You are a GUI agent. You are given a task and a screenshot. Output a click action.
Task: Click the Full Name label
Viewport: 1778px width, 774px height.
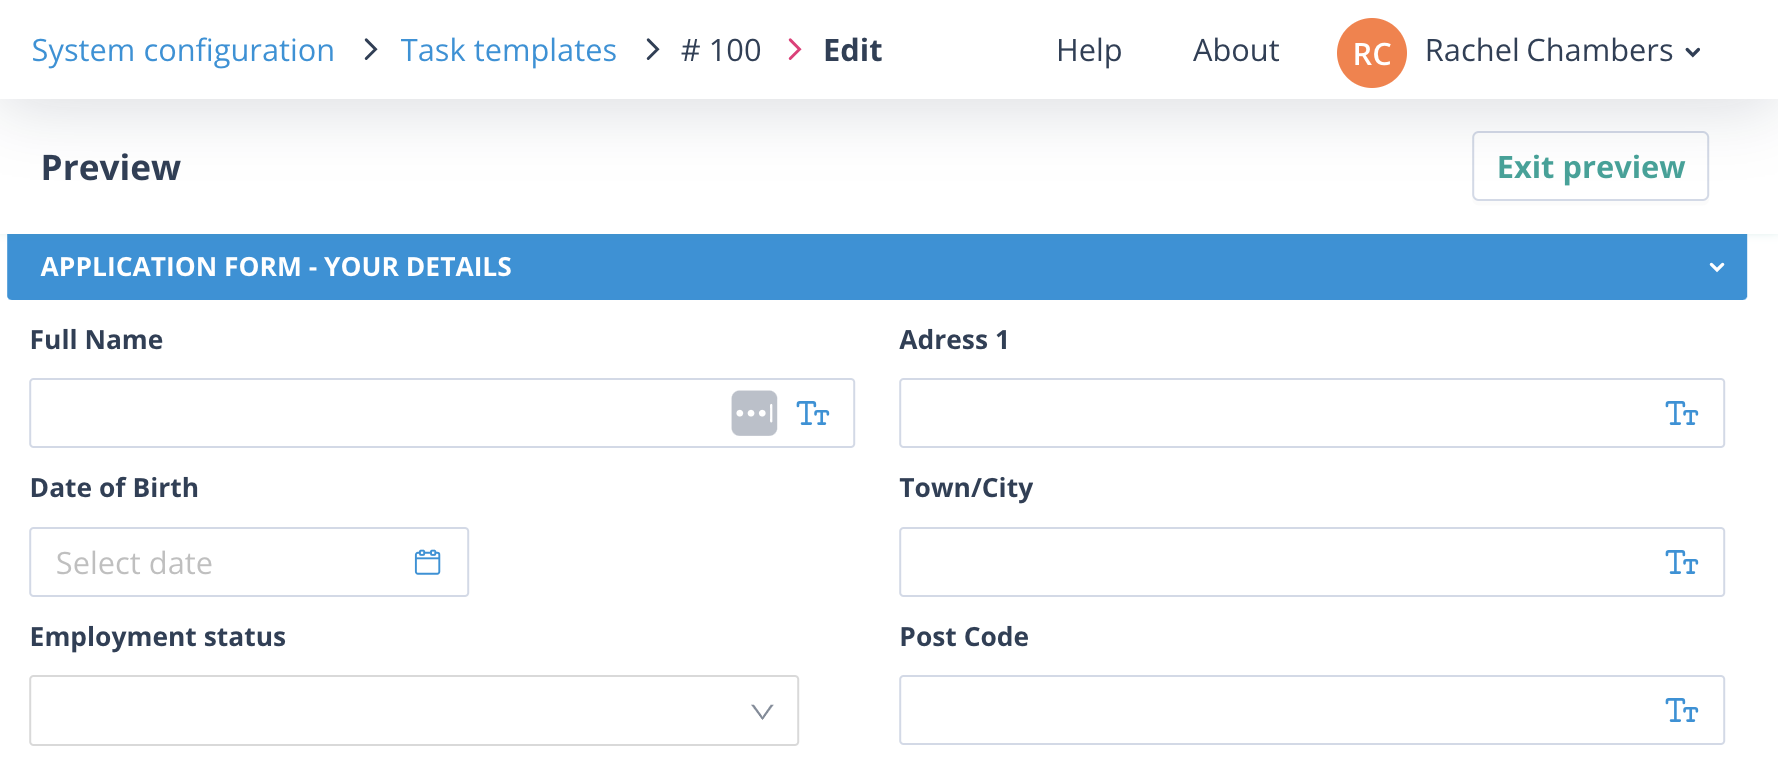(x=96, y=340)
